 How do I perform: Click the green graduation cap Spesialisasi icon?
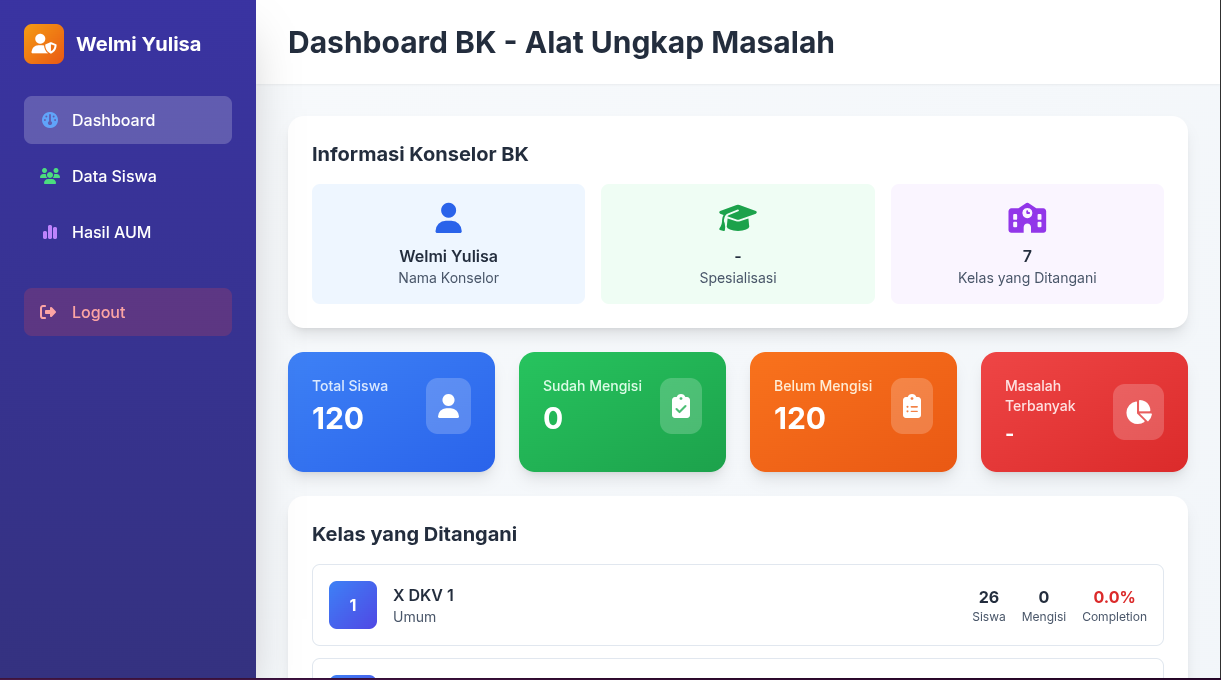[737, 218]
